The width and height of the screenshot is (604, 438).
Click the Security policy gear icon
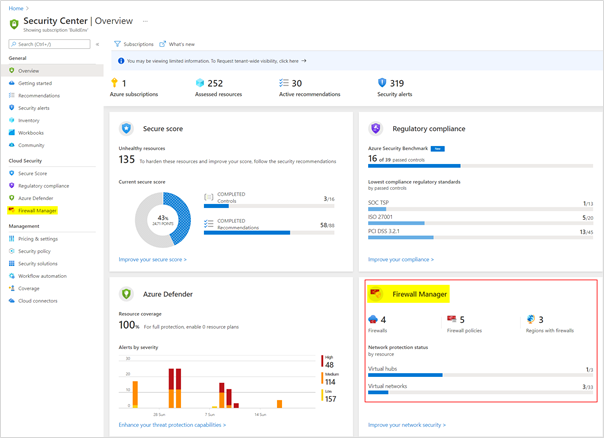click(12, 251)
